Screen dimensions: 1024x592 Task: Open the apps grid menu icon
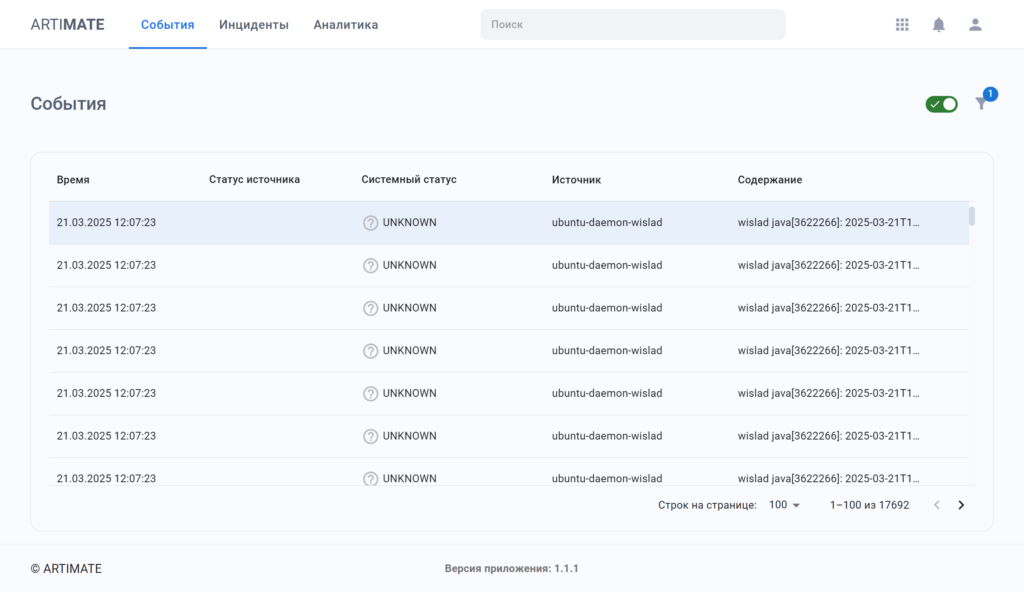(902, 25)
